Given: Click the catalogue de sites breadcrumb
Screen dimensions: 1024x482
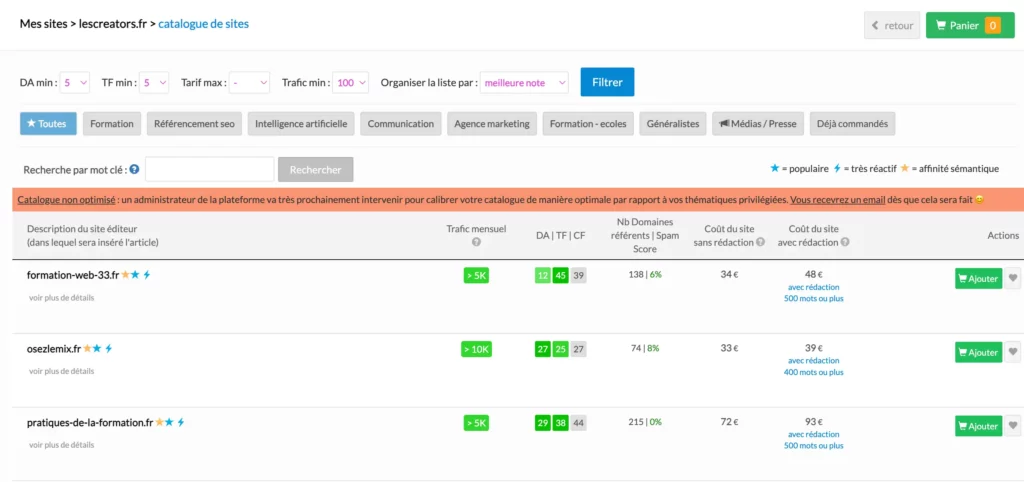Looking at the screenshot, I should (203, 24).
